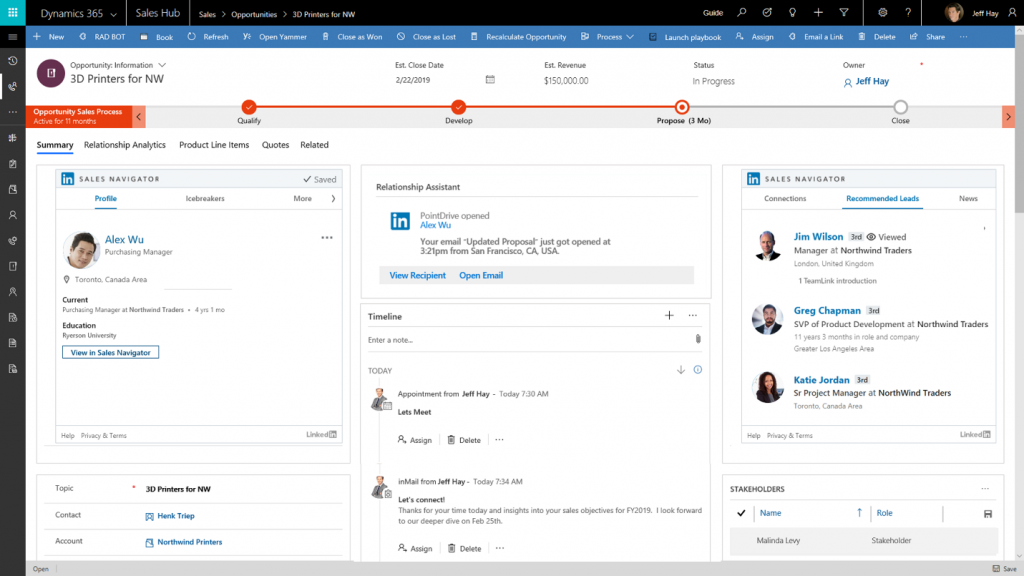Switch to the Relationship Analytics tab
1024x576 pixels.
tap(124, 144)
